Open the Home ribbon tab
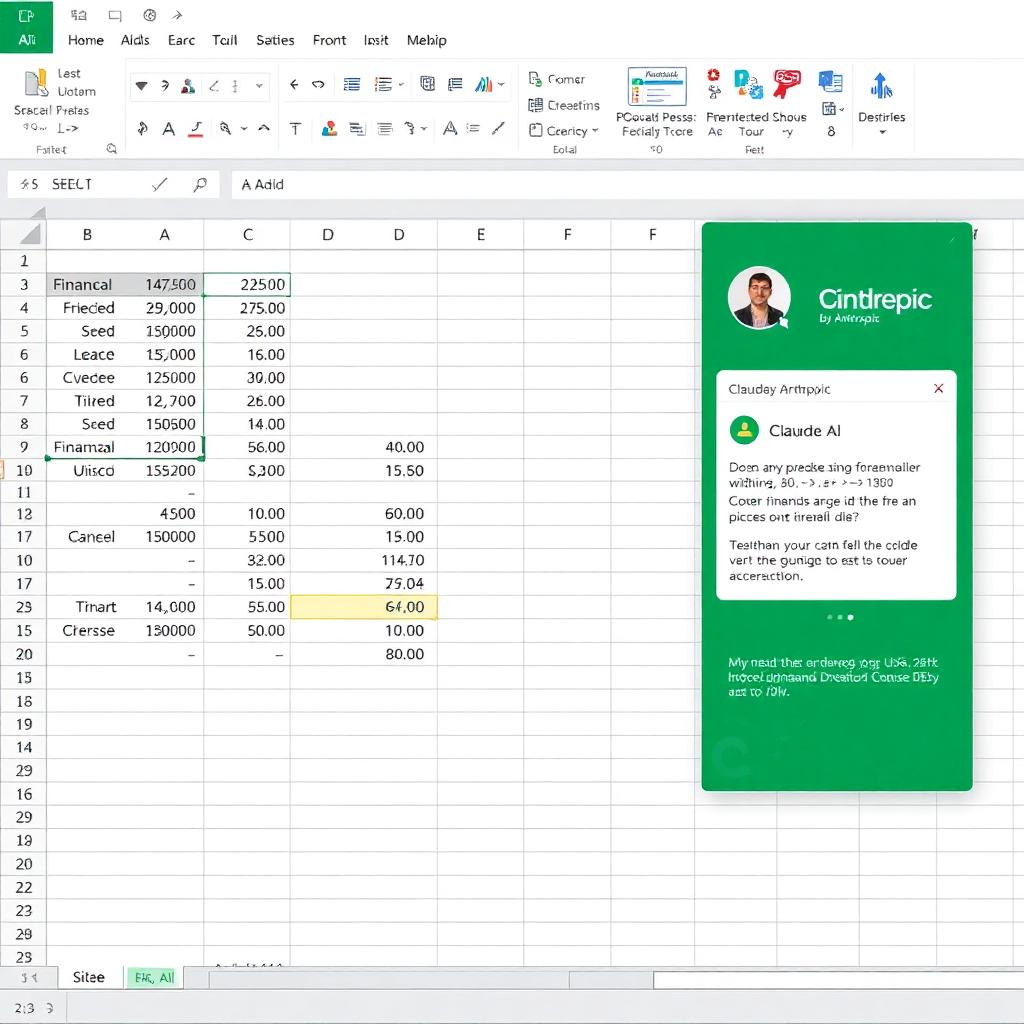 [86, 40]
